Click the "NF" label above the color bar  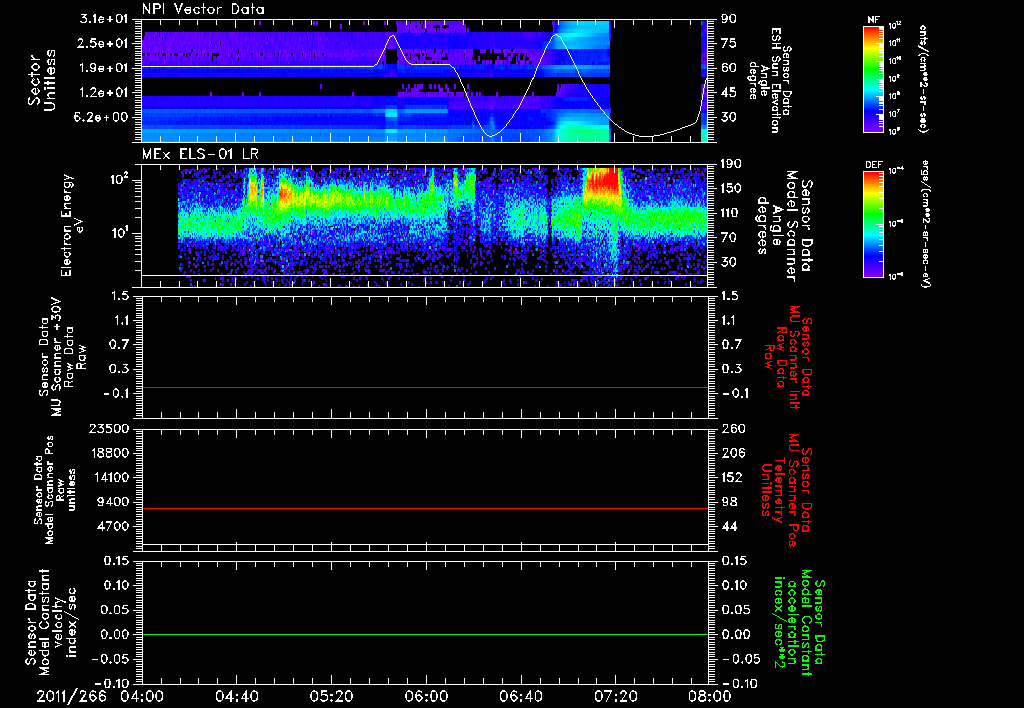tap(873, 20)
